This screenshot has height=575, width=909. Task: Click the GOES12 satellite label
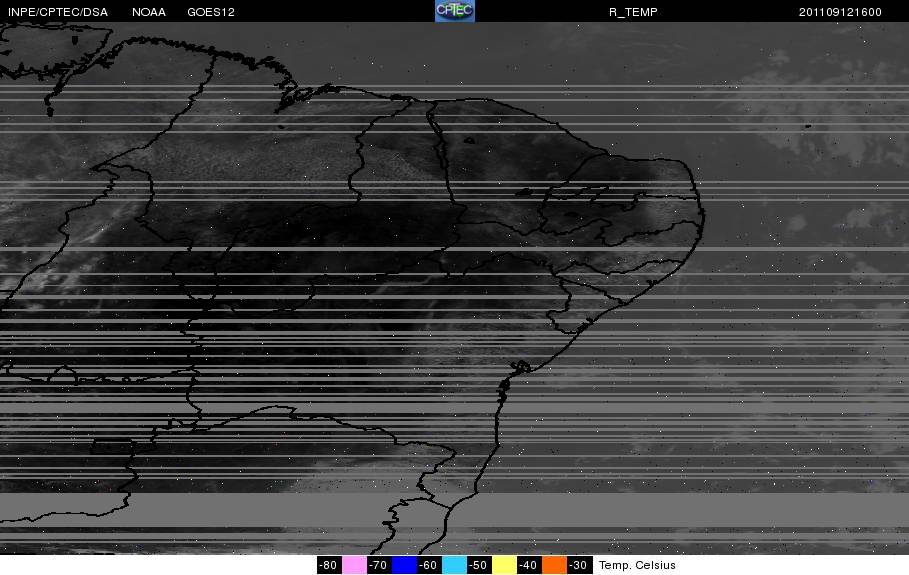(x=211, y=12)
